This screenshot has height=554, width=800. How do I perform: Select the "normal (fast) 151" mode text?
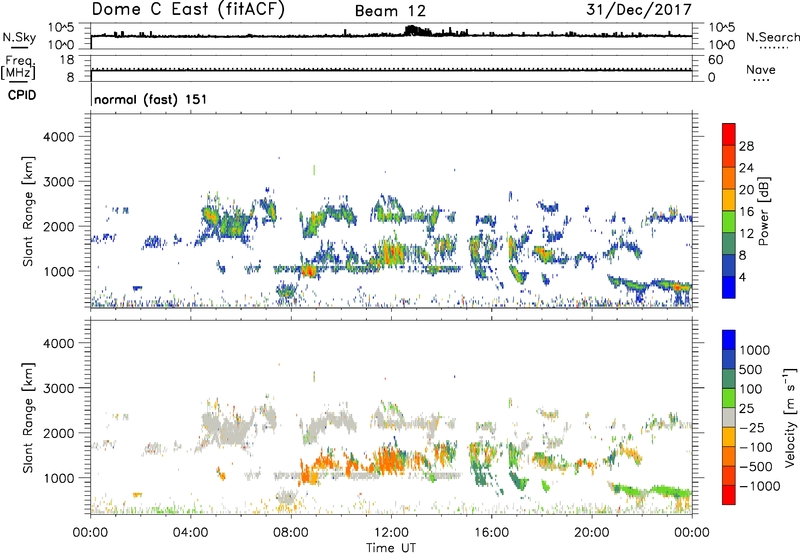151,99
